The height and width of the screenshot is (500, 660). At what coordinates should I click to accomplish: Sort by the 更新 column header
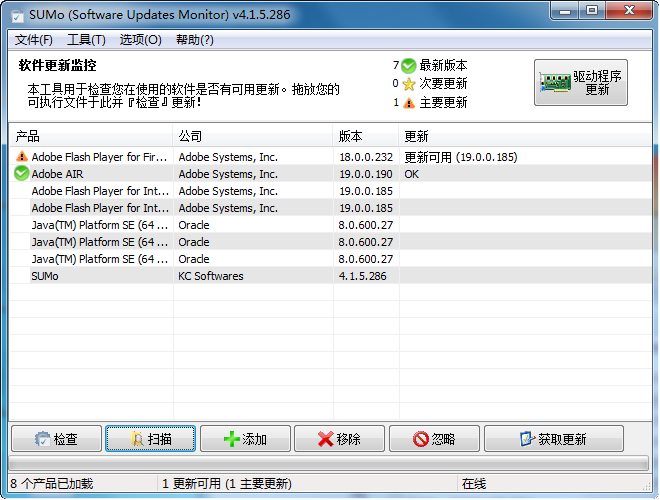pos(525,136)
